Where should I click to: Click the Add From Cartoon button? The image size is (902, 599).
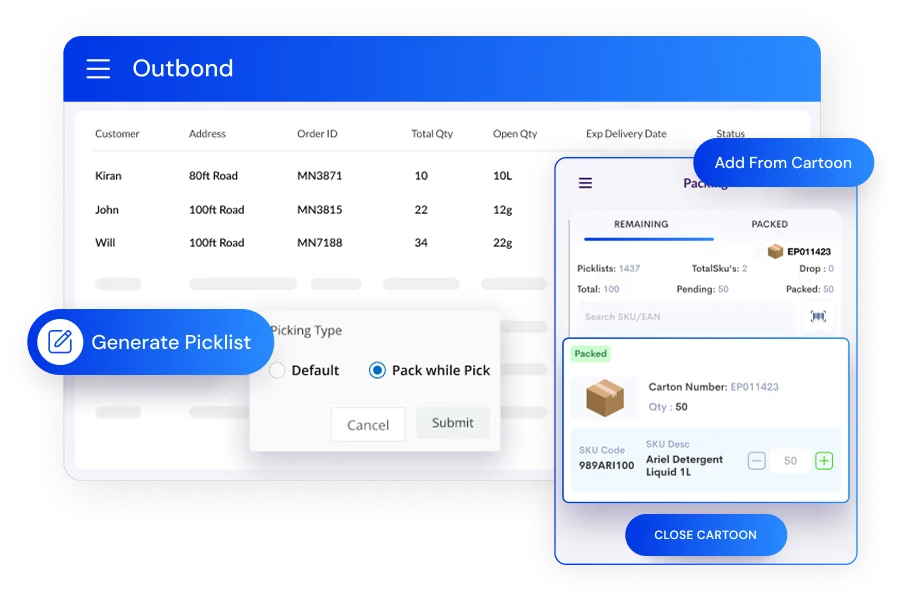point(783,163)
